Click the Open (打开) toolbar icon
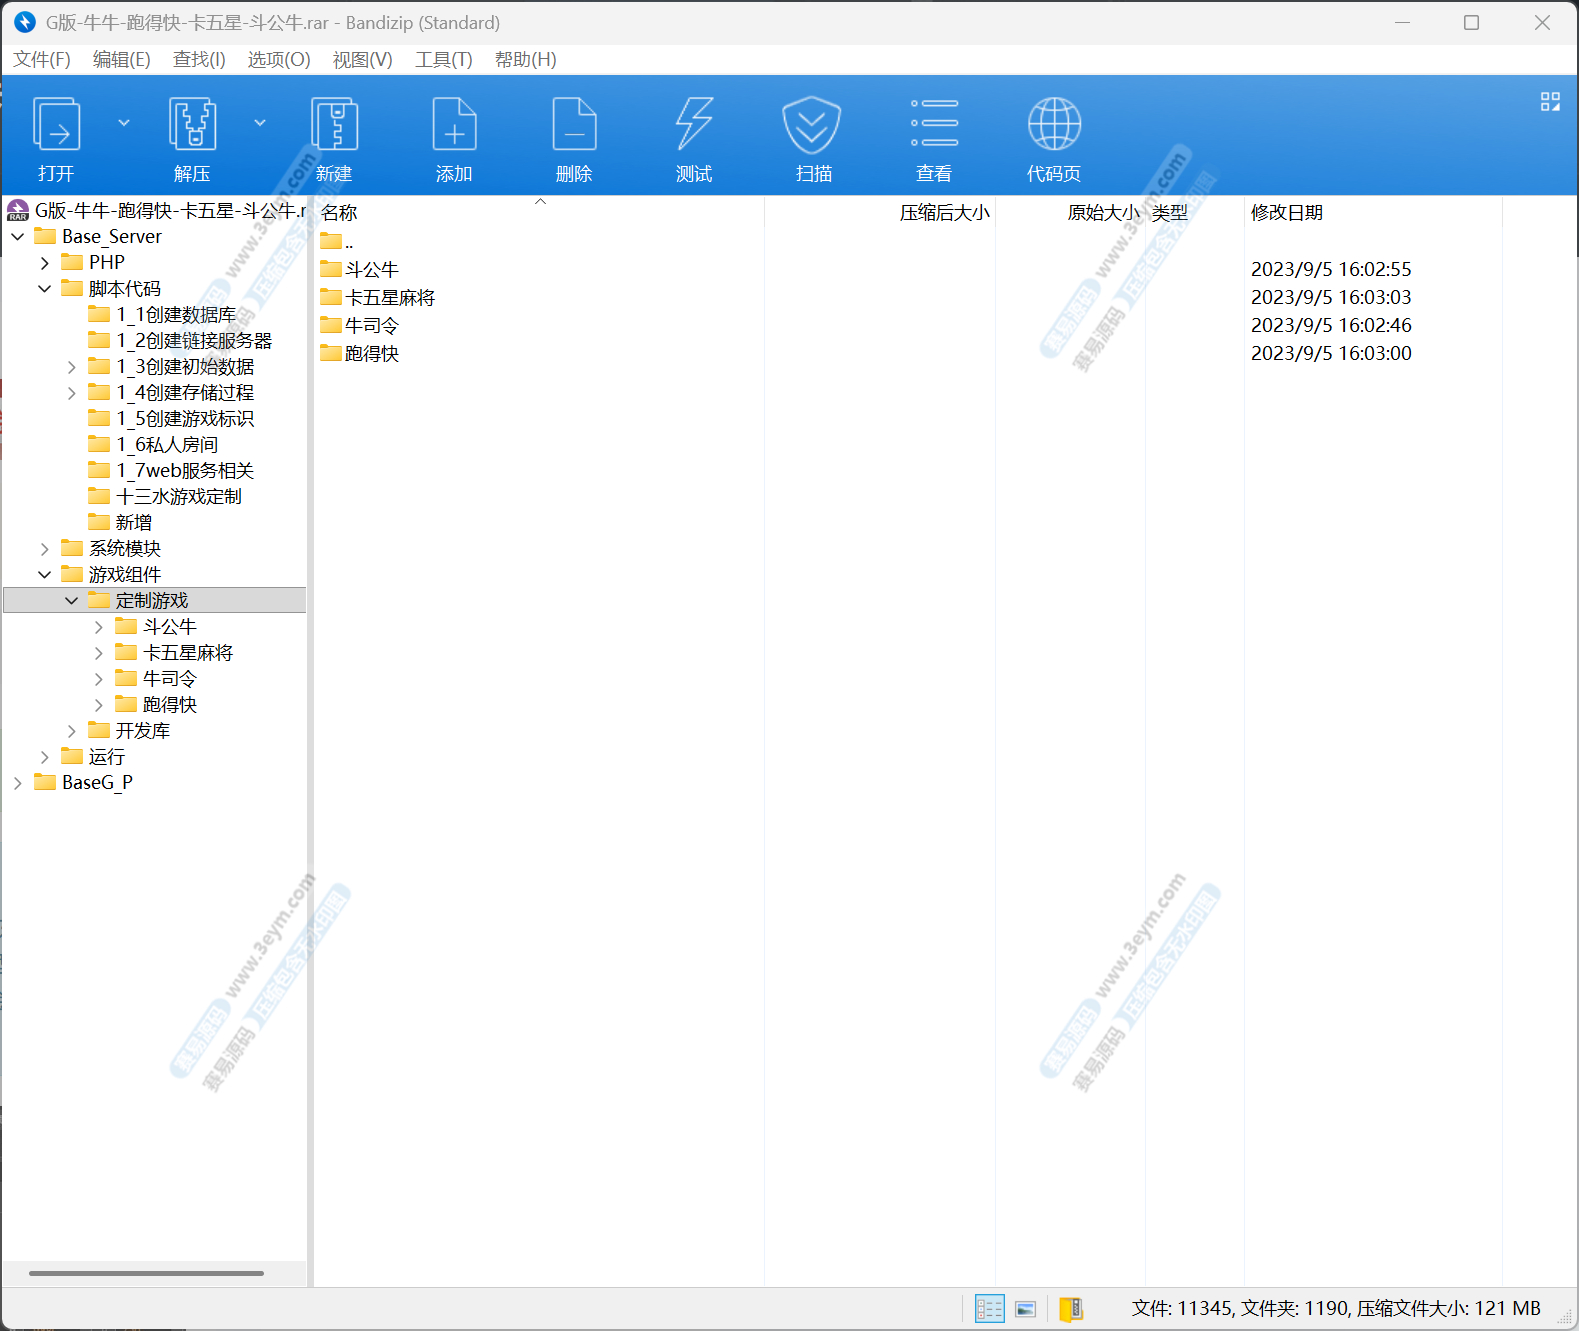This screenshot has width=1579, height=1331. pyautogui.click(x=57, y=125)
